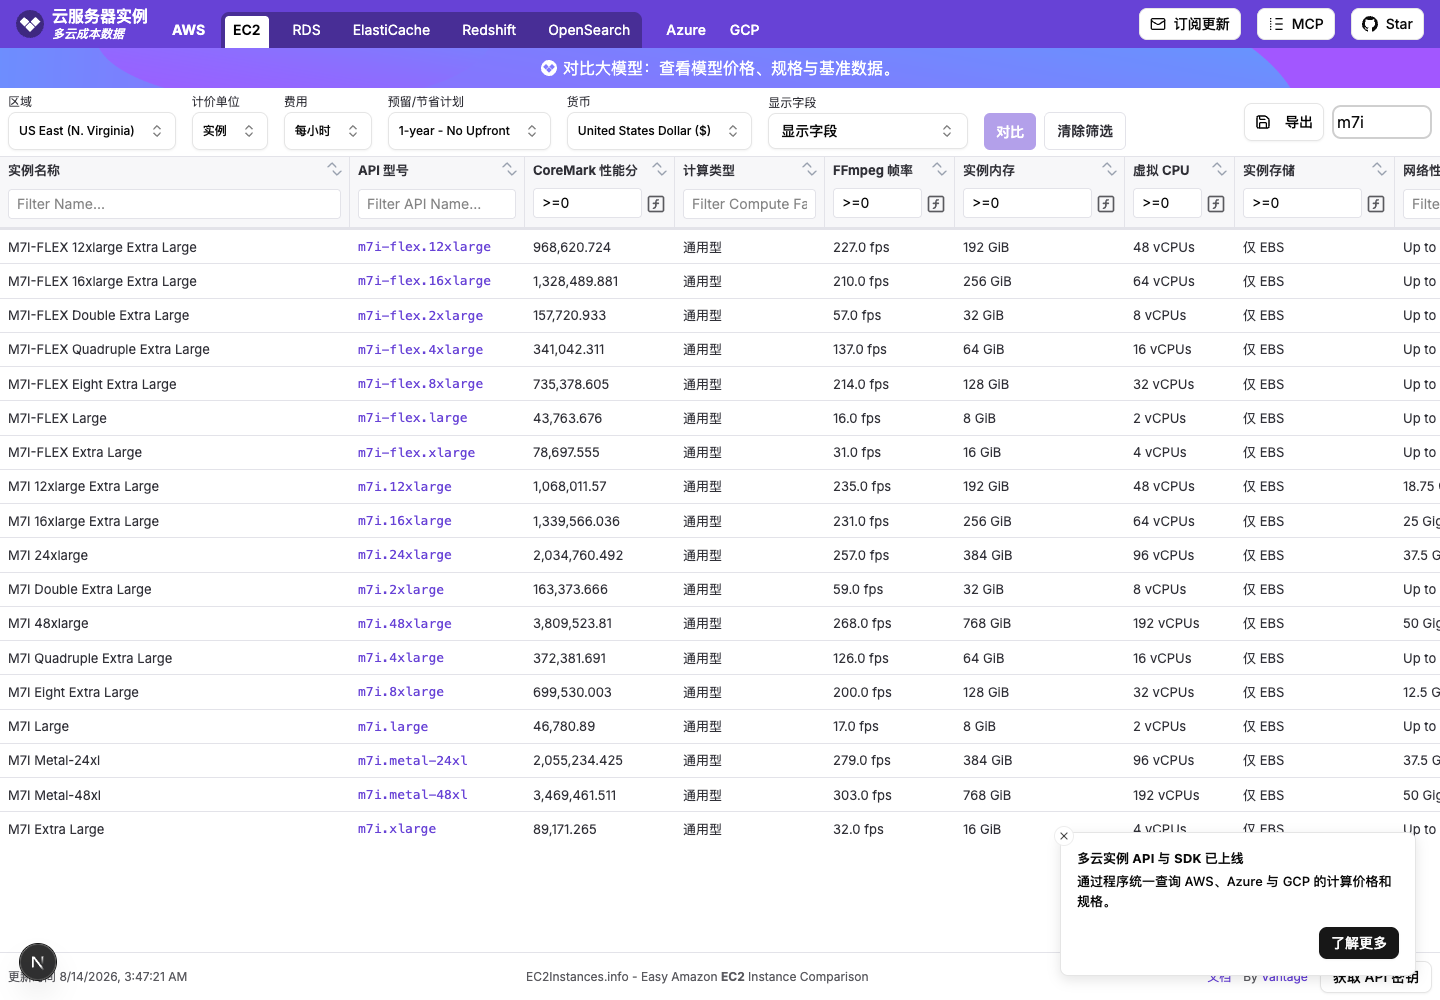Open the 区域 US East dropdown
This screenshot has width=1440, height=1000.
coord(92,131)
